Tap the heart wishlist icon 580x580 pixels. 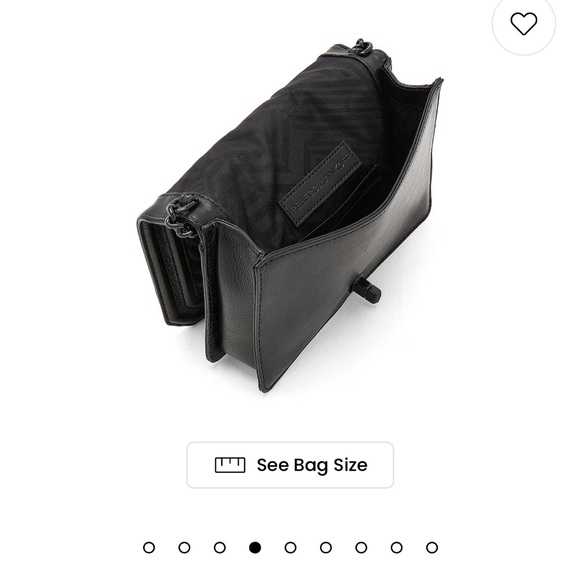click(x=523, y=24)
